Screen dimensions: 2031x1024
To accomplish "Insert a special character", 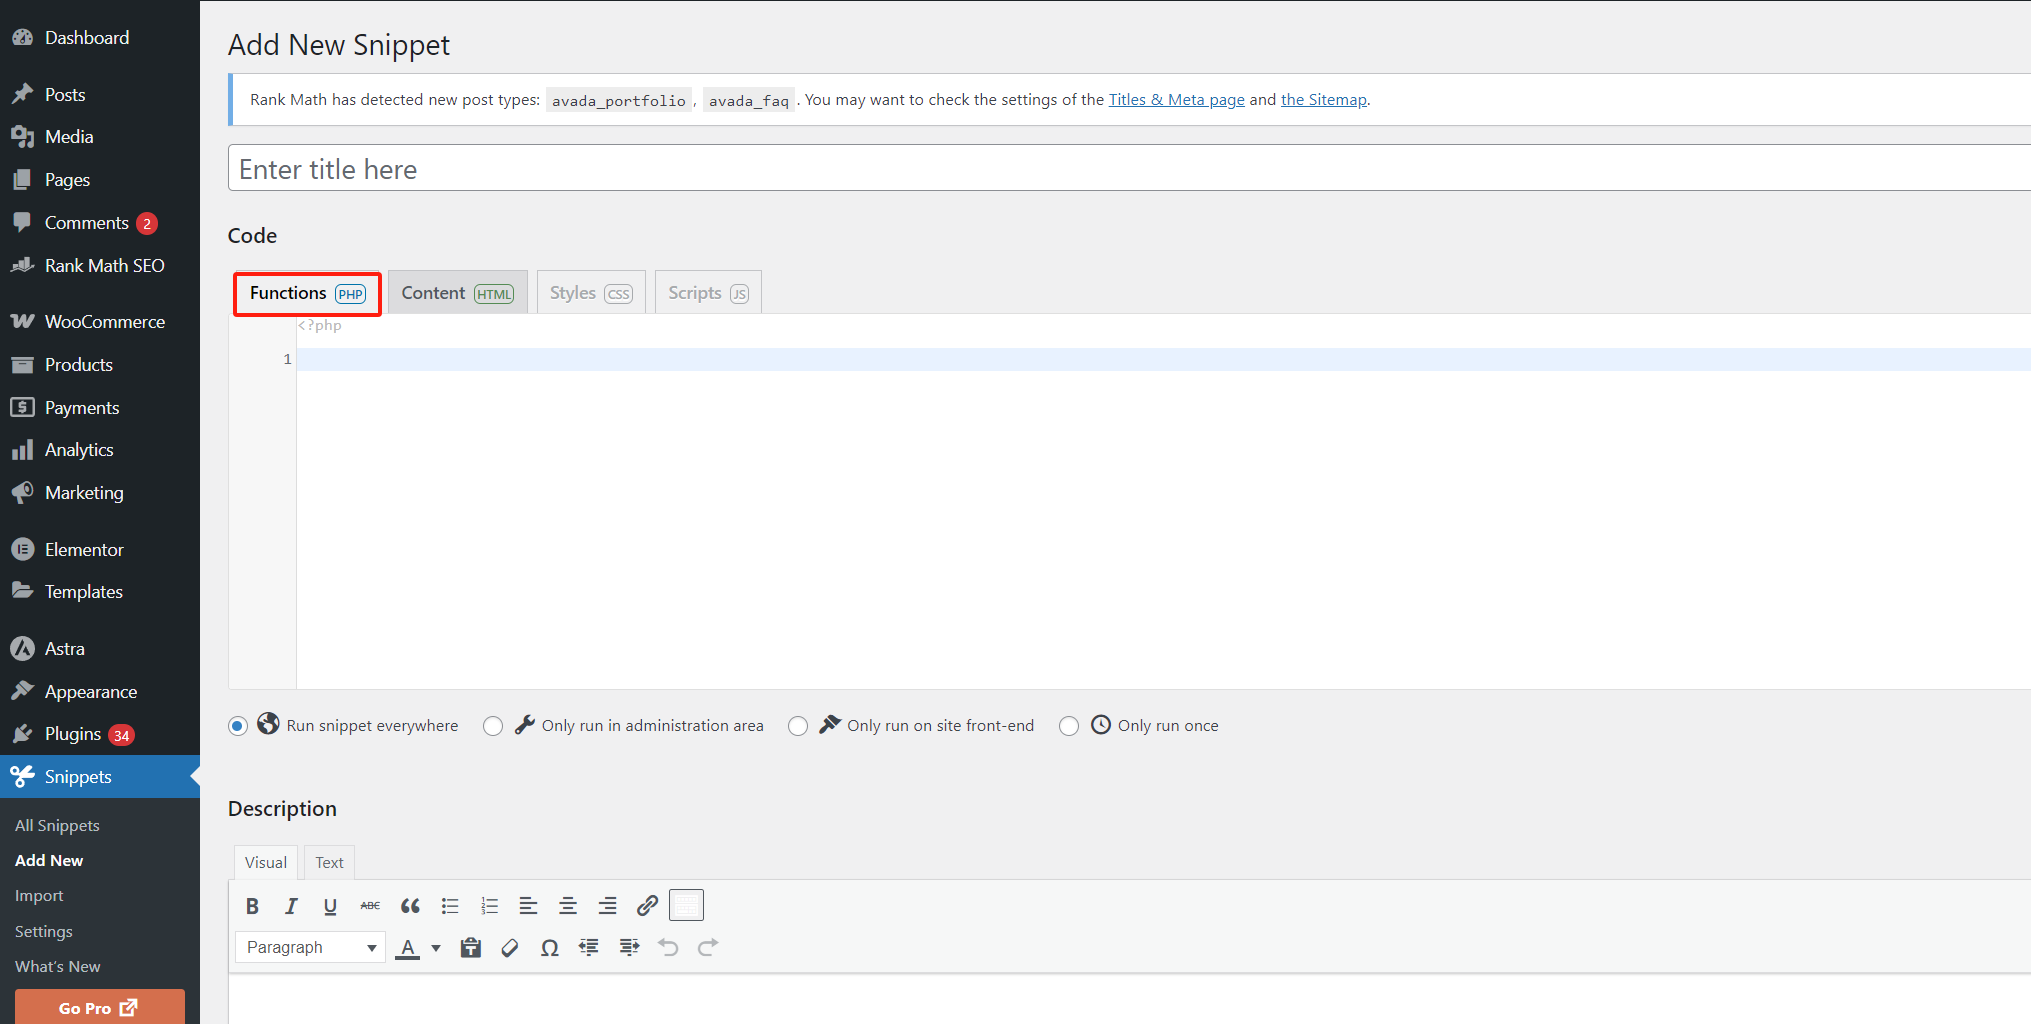I will [x=549, y=947].
